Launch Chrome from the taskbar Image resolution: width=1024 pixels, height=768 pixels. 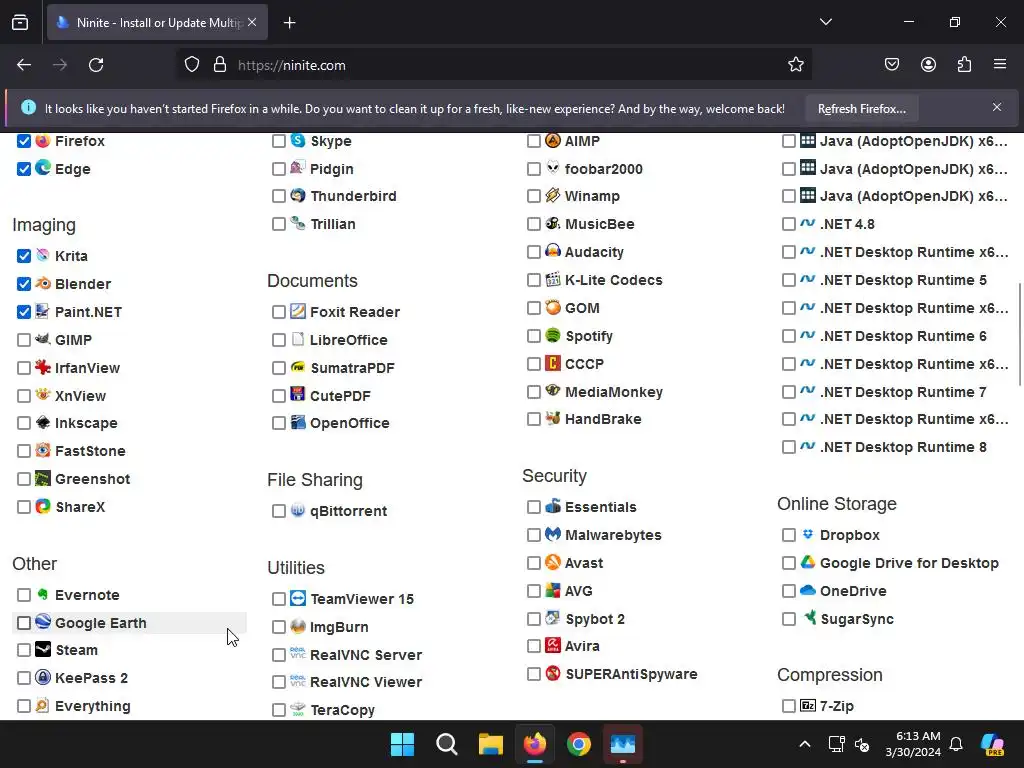point(579,744)
